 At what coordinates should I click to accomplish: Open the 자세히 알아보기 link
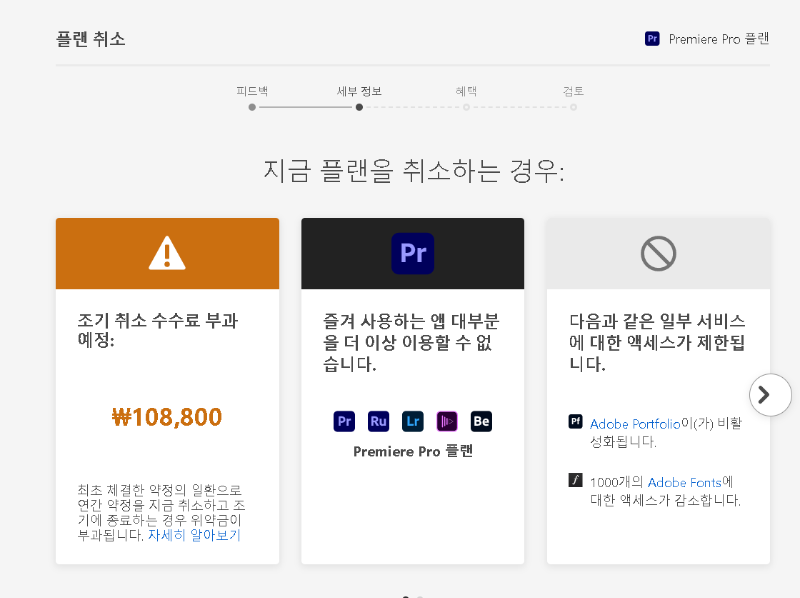(194, 535)
